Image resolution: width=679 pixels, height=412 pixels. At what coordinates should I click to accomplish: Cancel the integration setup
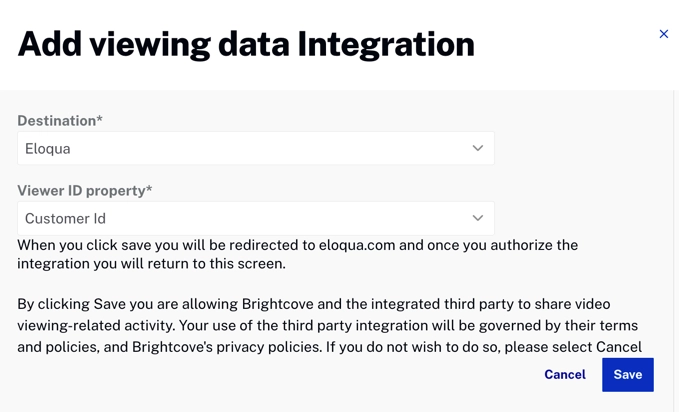tap(565, 374)
